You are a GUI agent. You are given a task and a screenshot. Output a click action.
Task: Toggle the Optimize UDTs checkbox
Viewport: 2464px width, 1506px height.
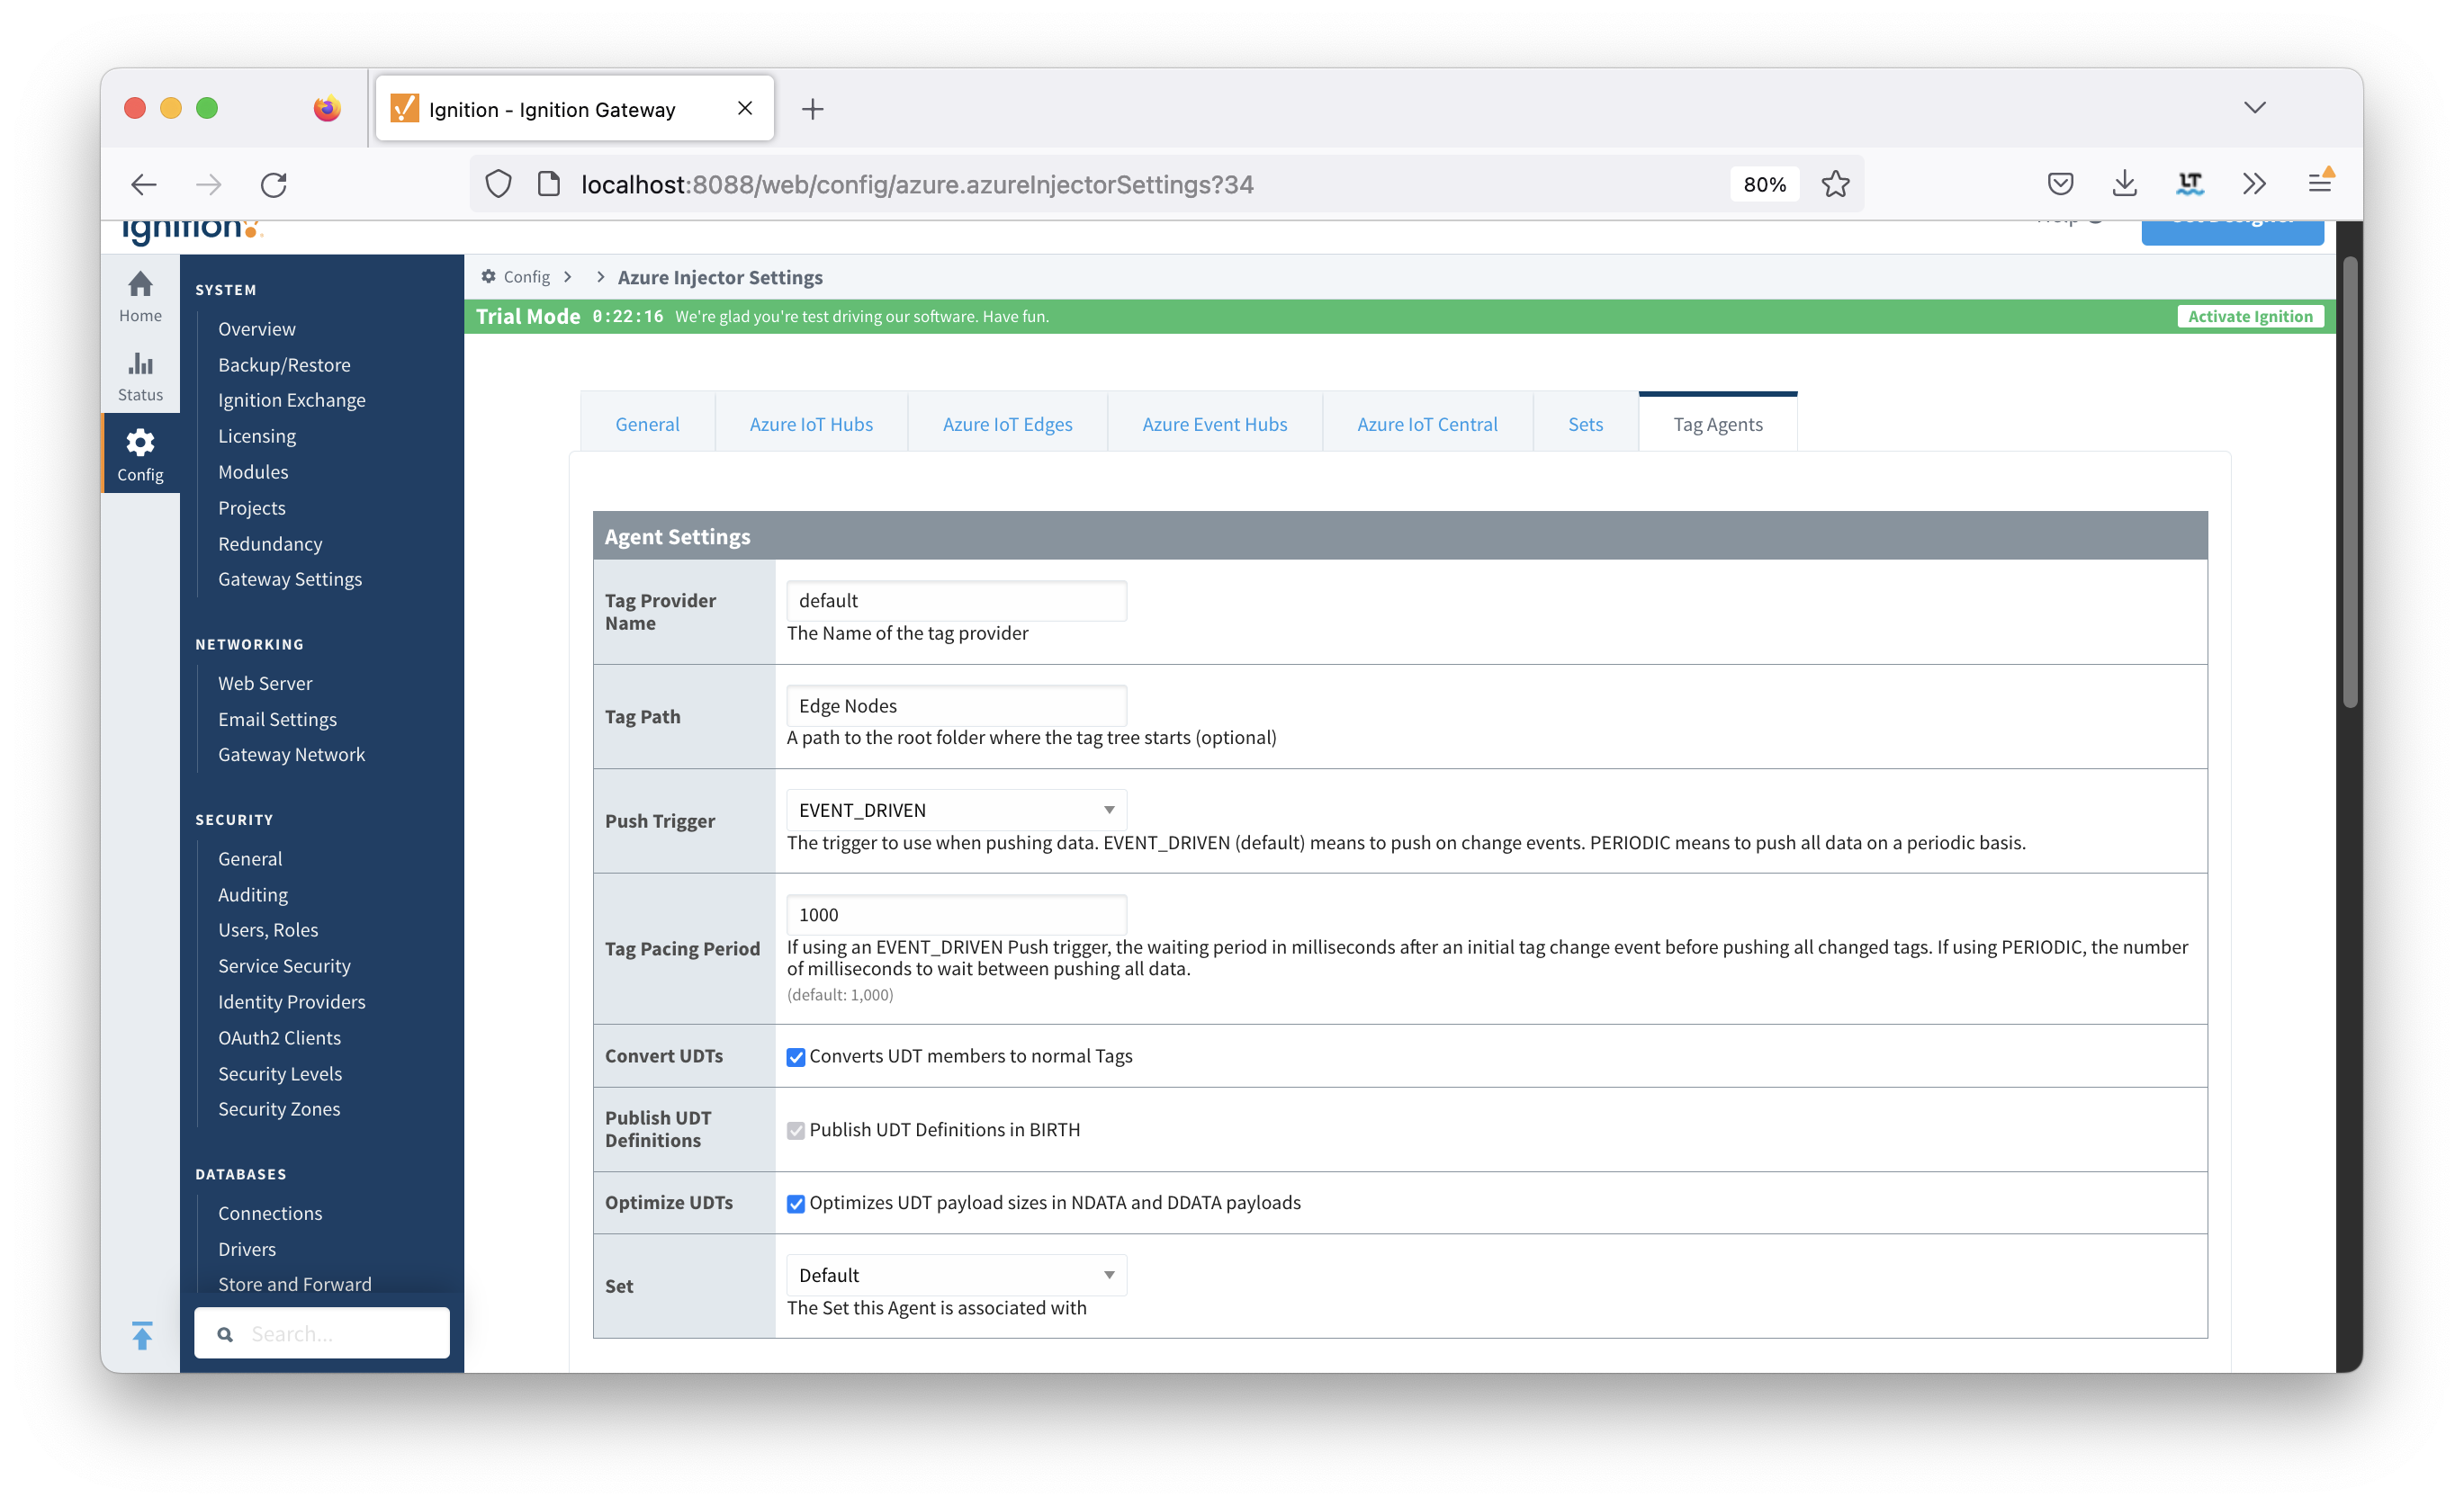[796, 1203]
